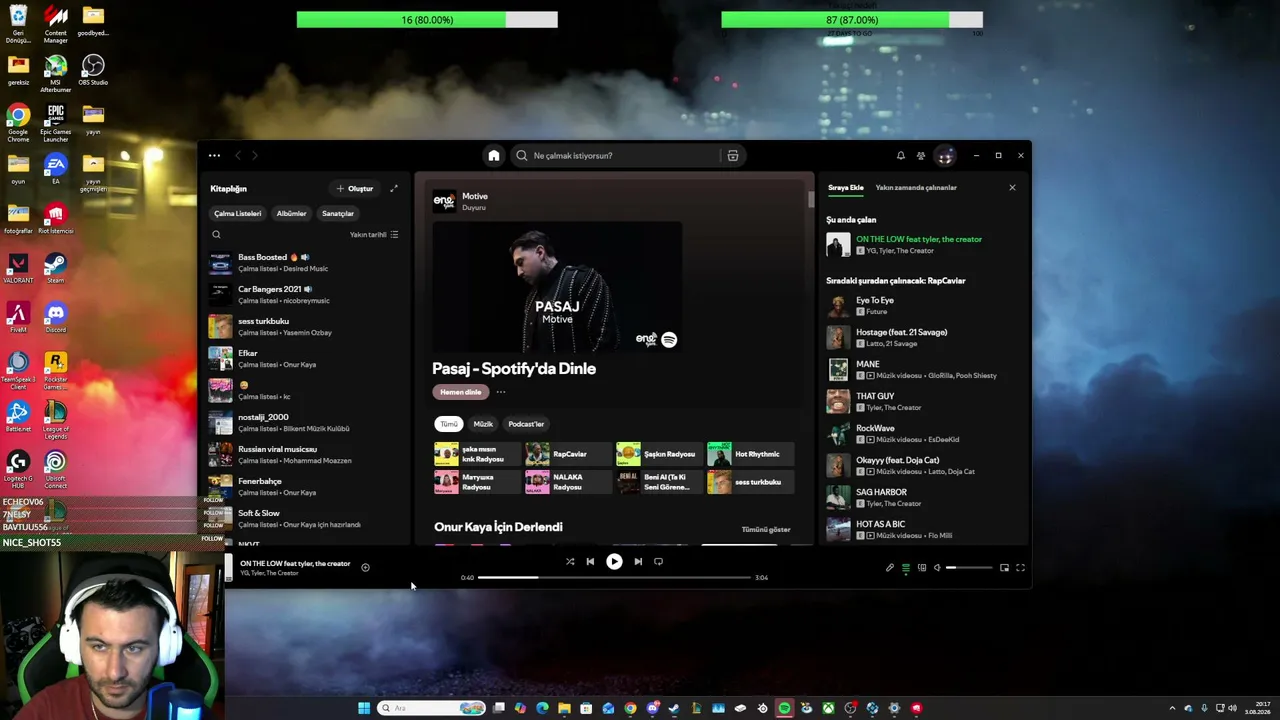Go back to the previous track
Screen dimensions: 1280x720
[x=590, y=562]
